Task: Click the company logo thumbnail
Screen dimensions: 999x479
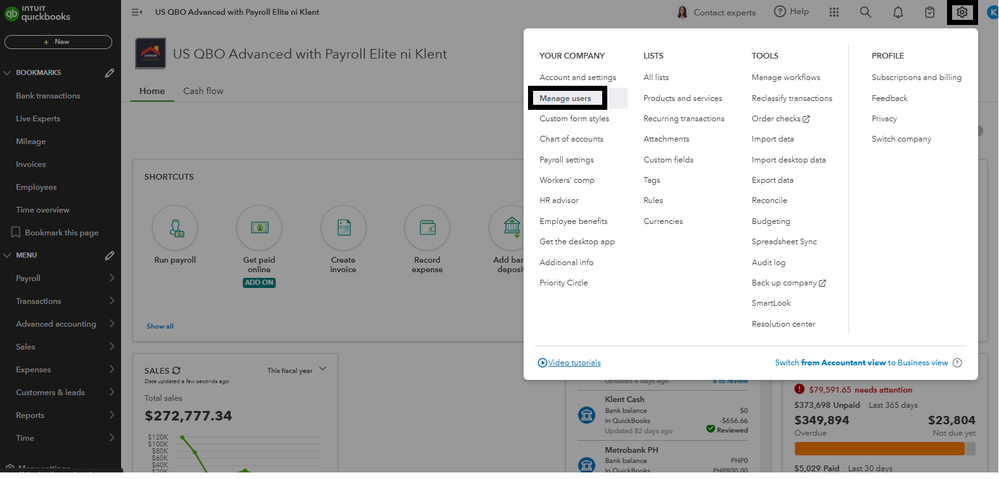Action: (151, 54)
